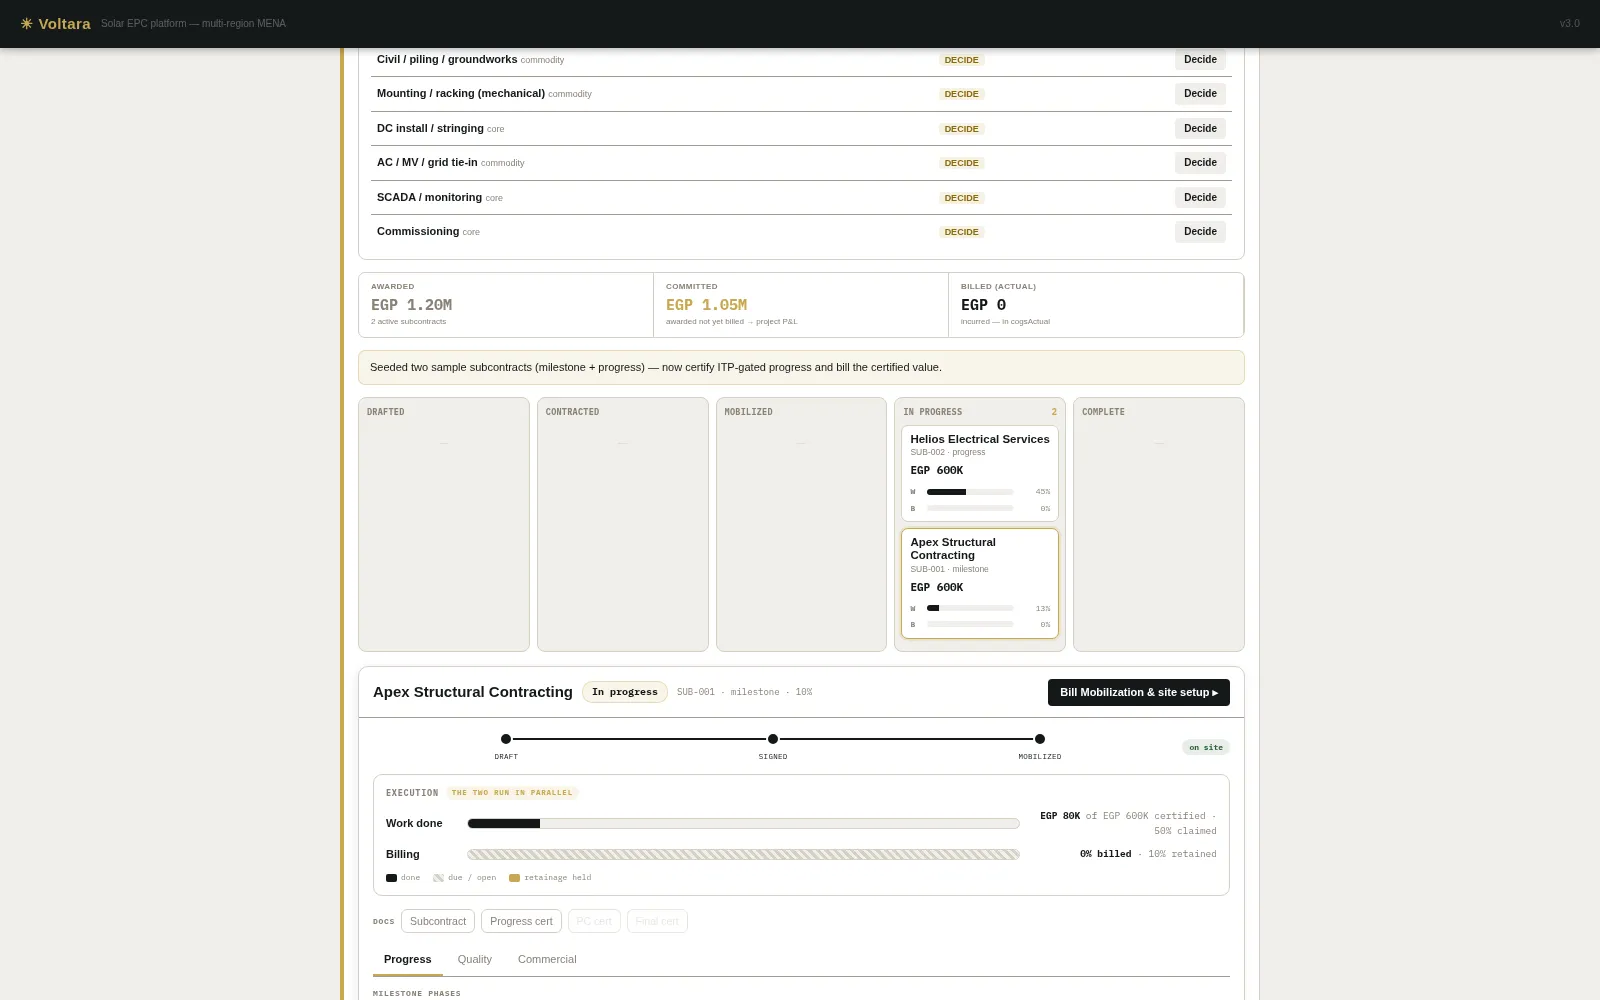Click Helios work progress bar at 45%

pyautogui.click(x=970, y=492)
